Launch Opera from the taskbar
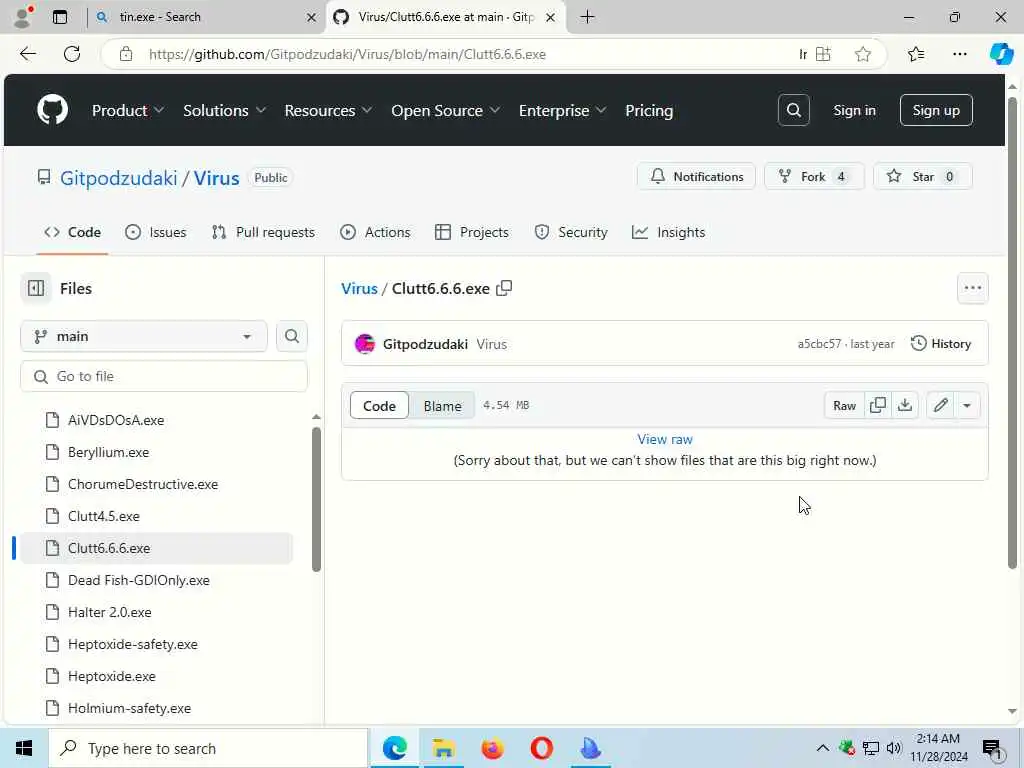1024x768 pixels. pyautogui.click(x=541, y=748)
